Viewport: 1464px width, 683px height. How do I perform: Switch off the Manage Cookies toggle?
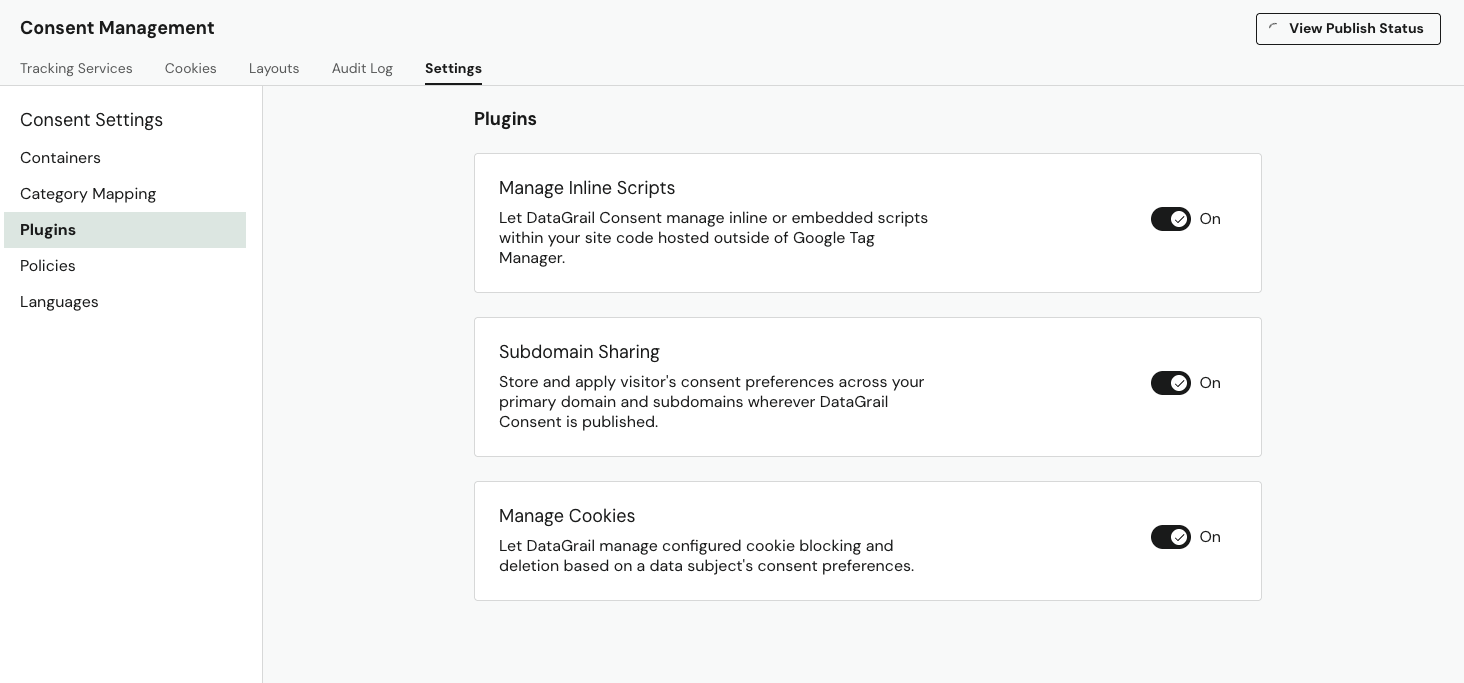1171,537
